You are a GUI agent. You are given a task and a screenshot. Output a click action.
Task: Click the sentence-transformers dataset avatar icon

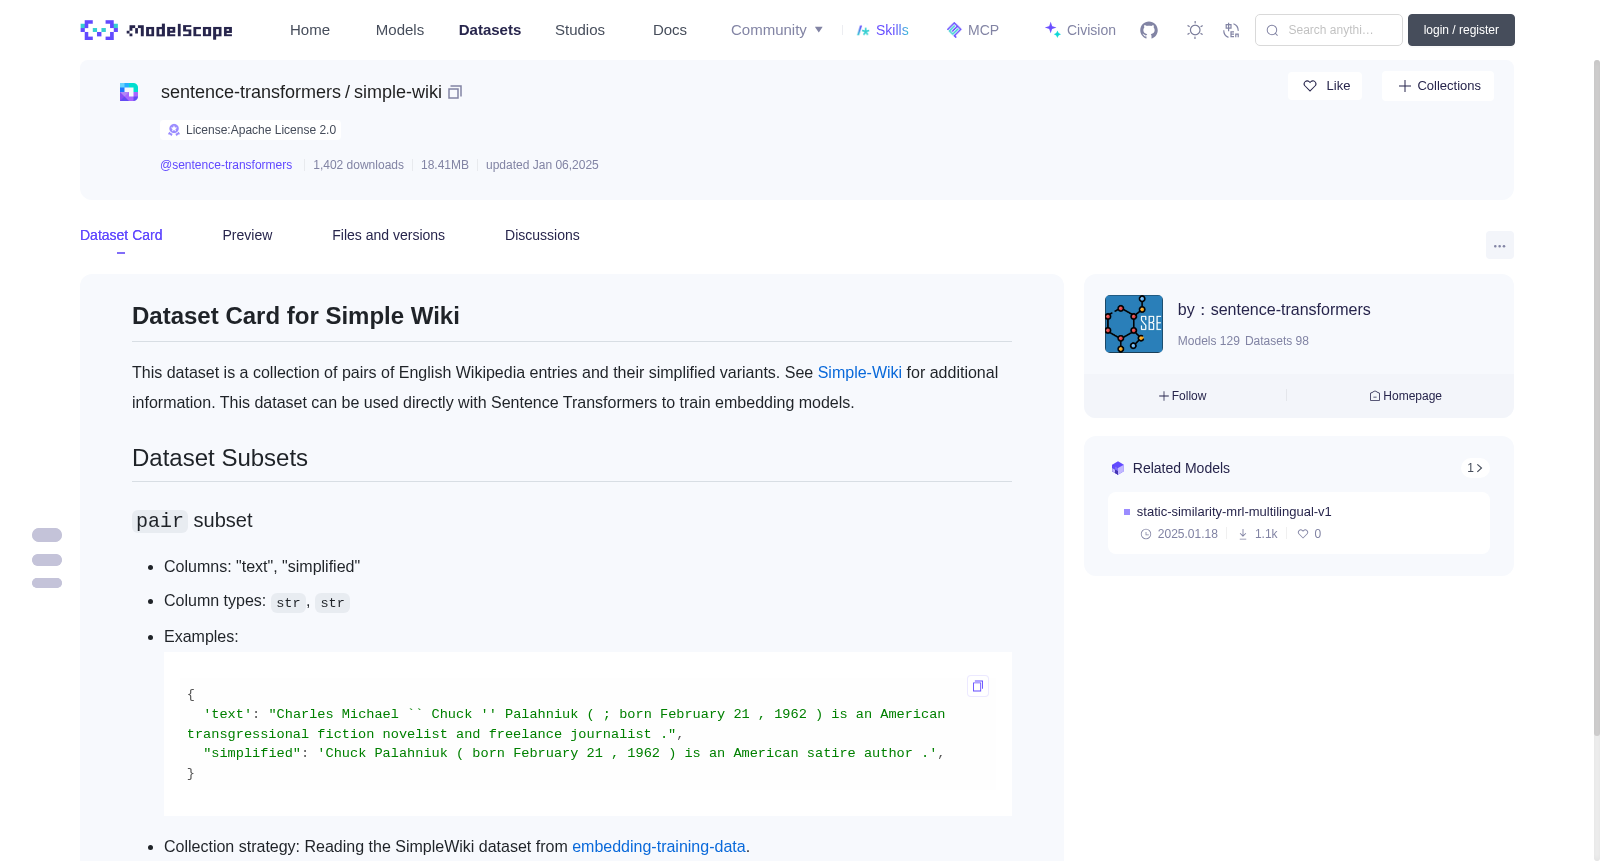pos(129,92)
